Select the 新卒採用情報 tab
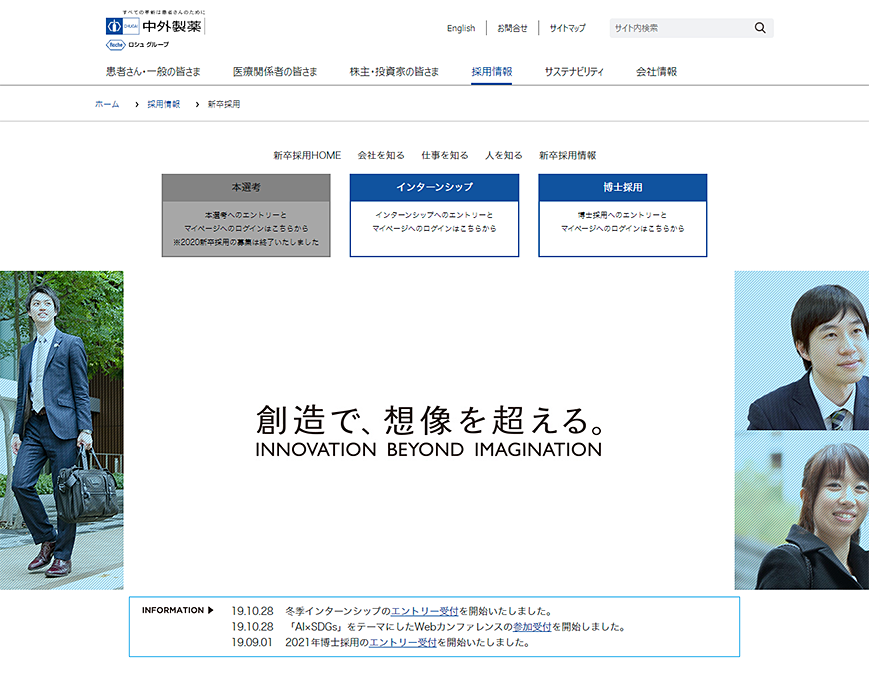This screenshot has height=695, width=869. 567,155
